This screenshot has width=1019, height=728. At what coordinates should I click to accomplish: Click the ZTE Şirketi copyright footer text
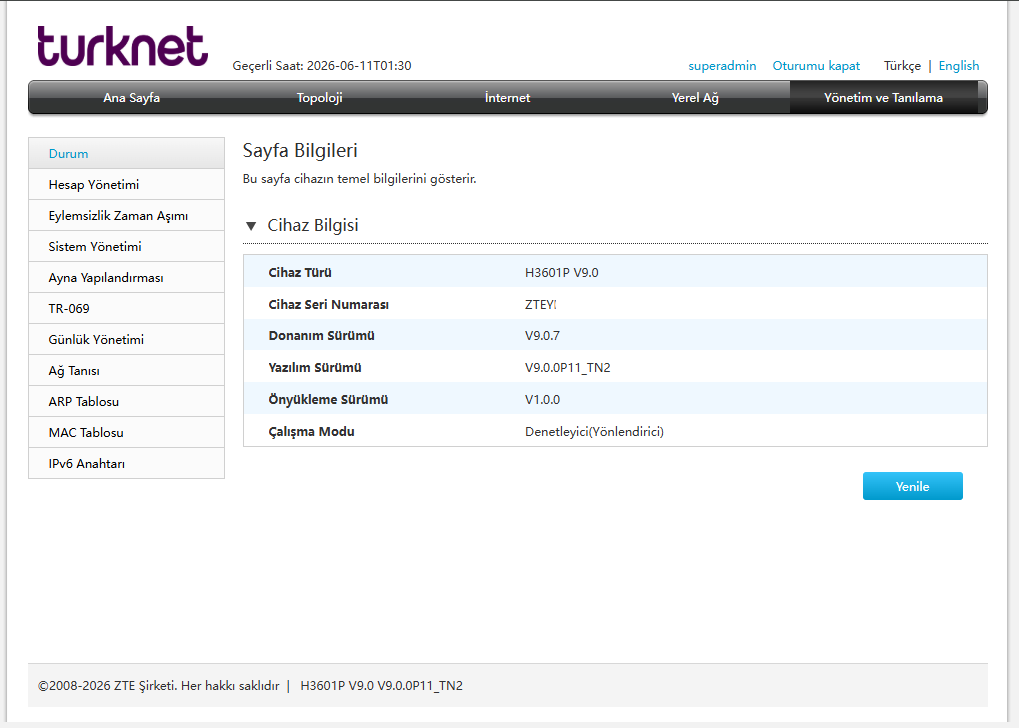pyautogui.click(x=159, y=686)
